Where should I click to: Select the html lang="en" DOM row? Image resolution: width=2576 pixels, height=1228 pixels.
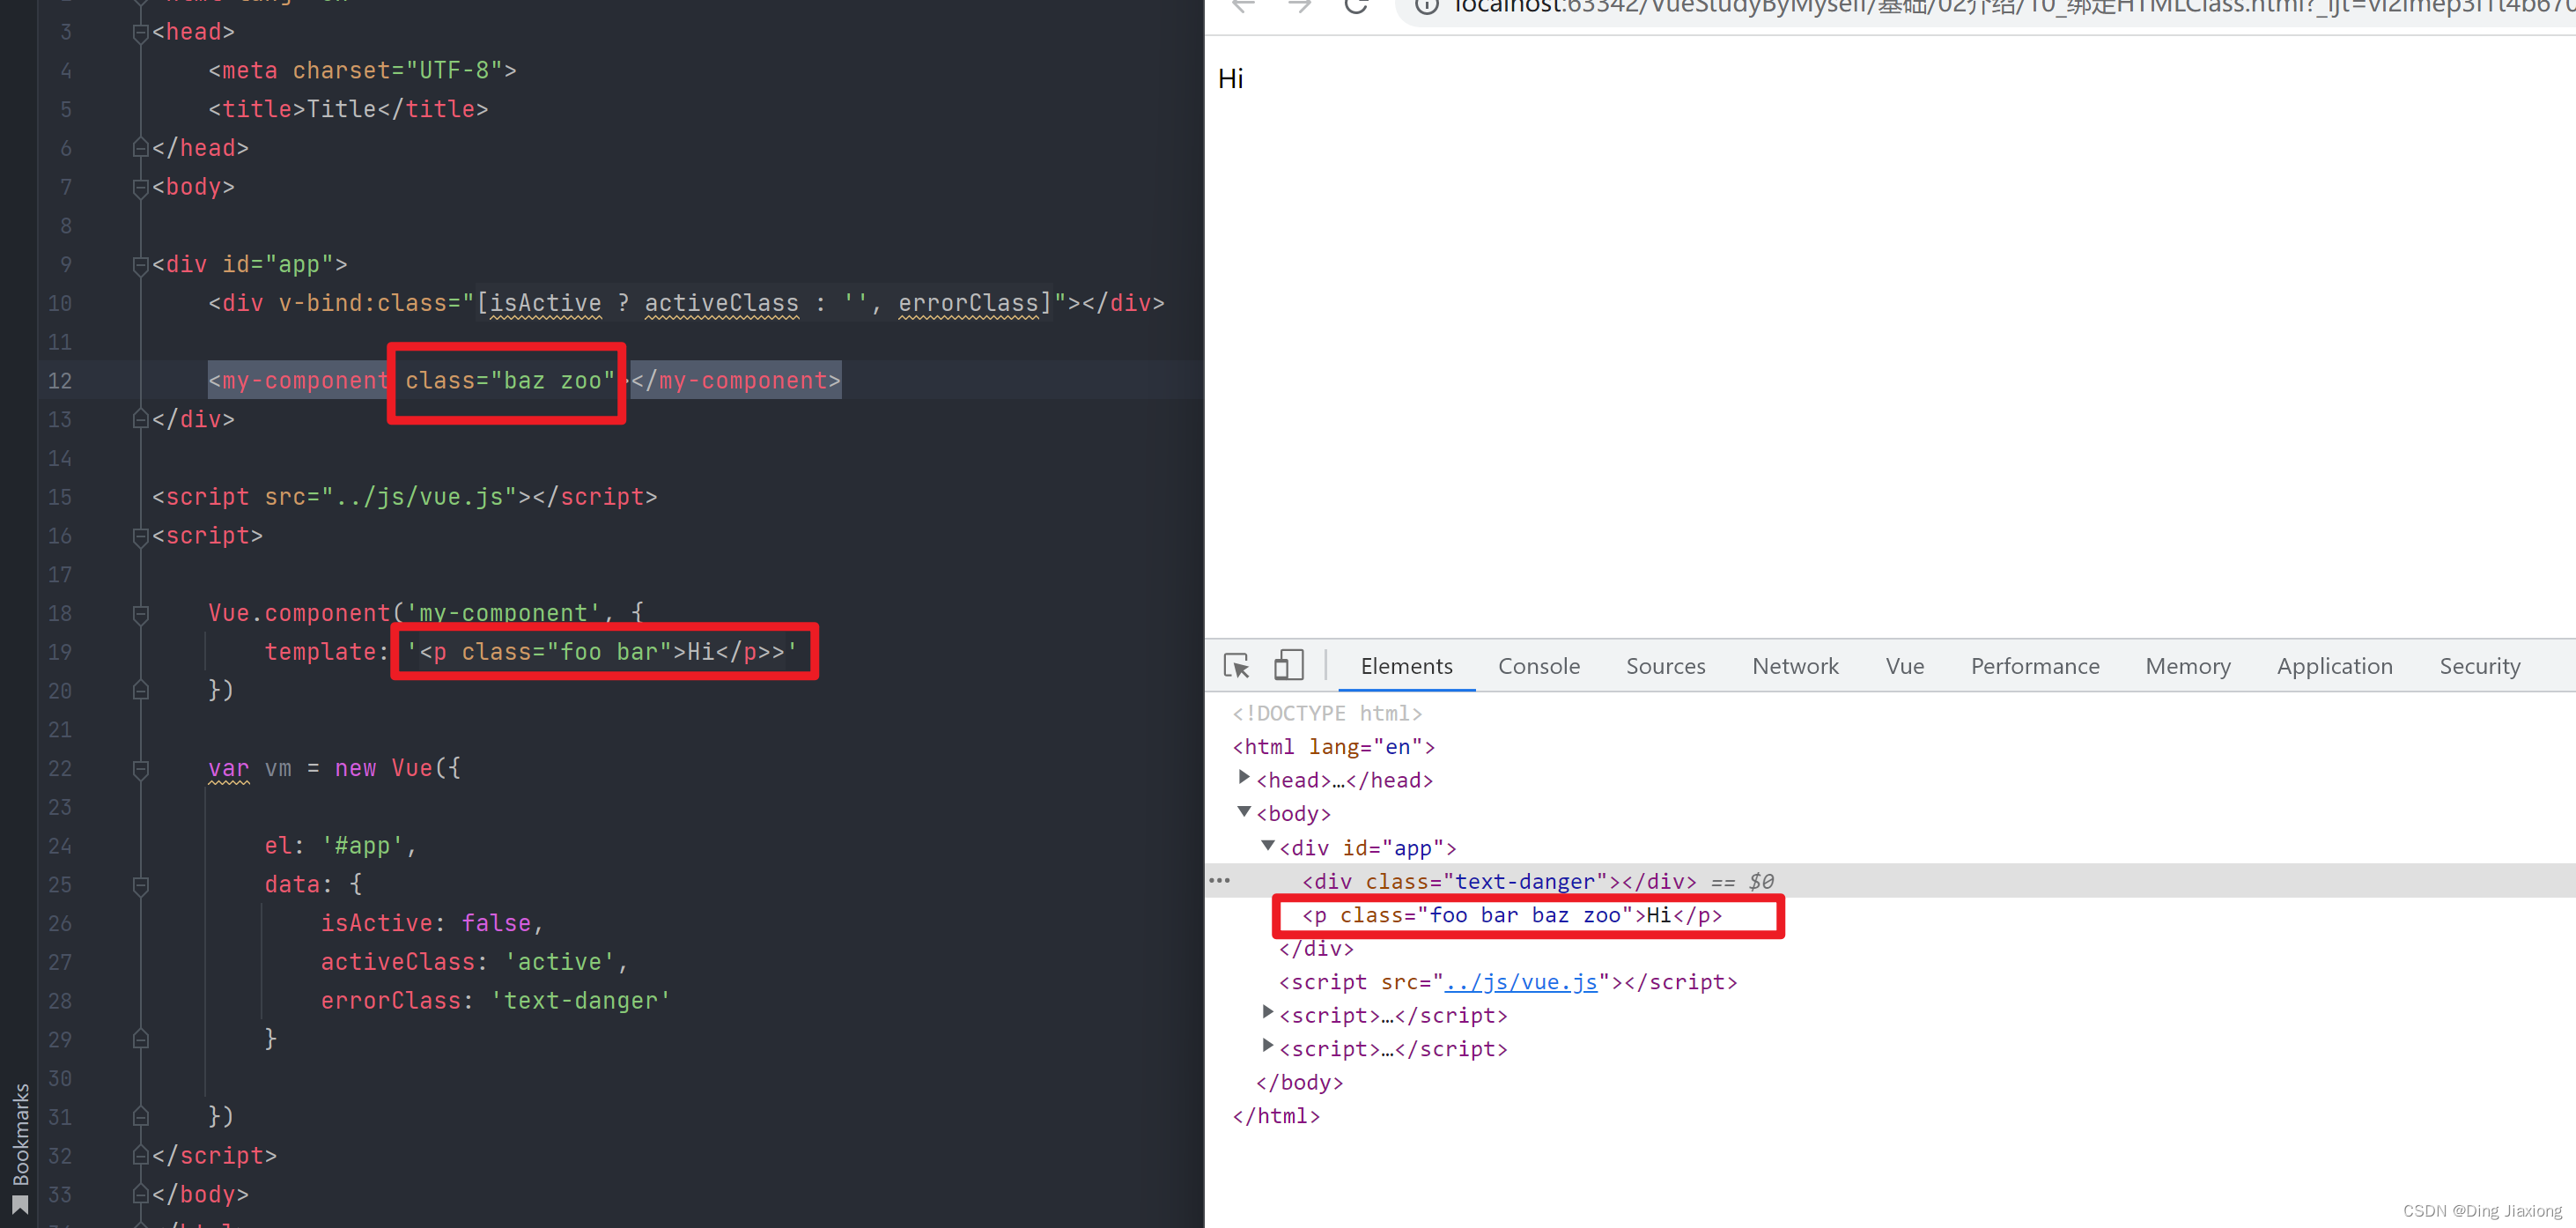[1334, 747]
